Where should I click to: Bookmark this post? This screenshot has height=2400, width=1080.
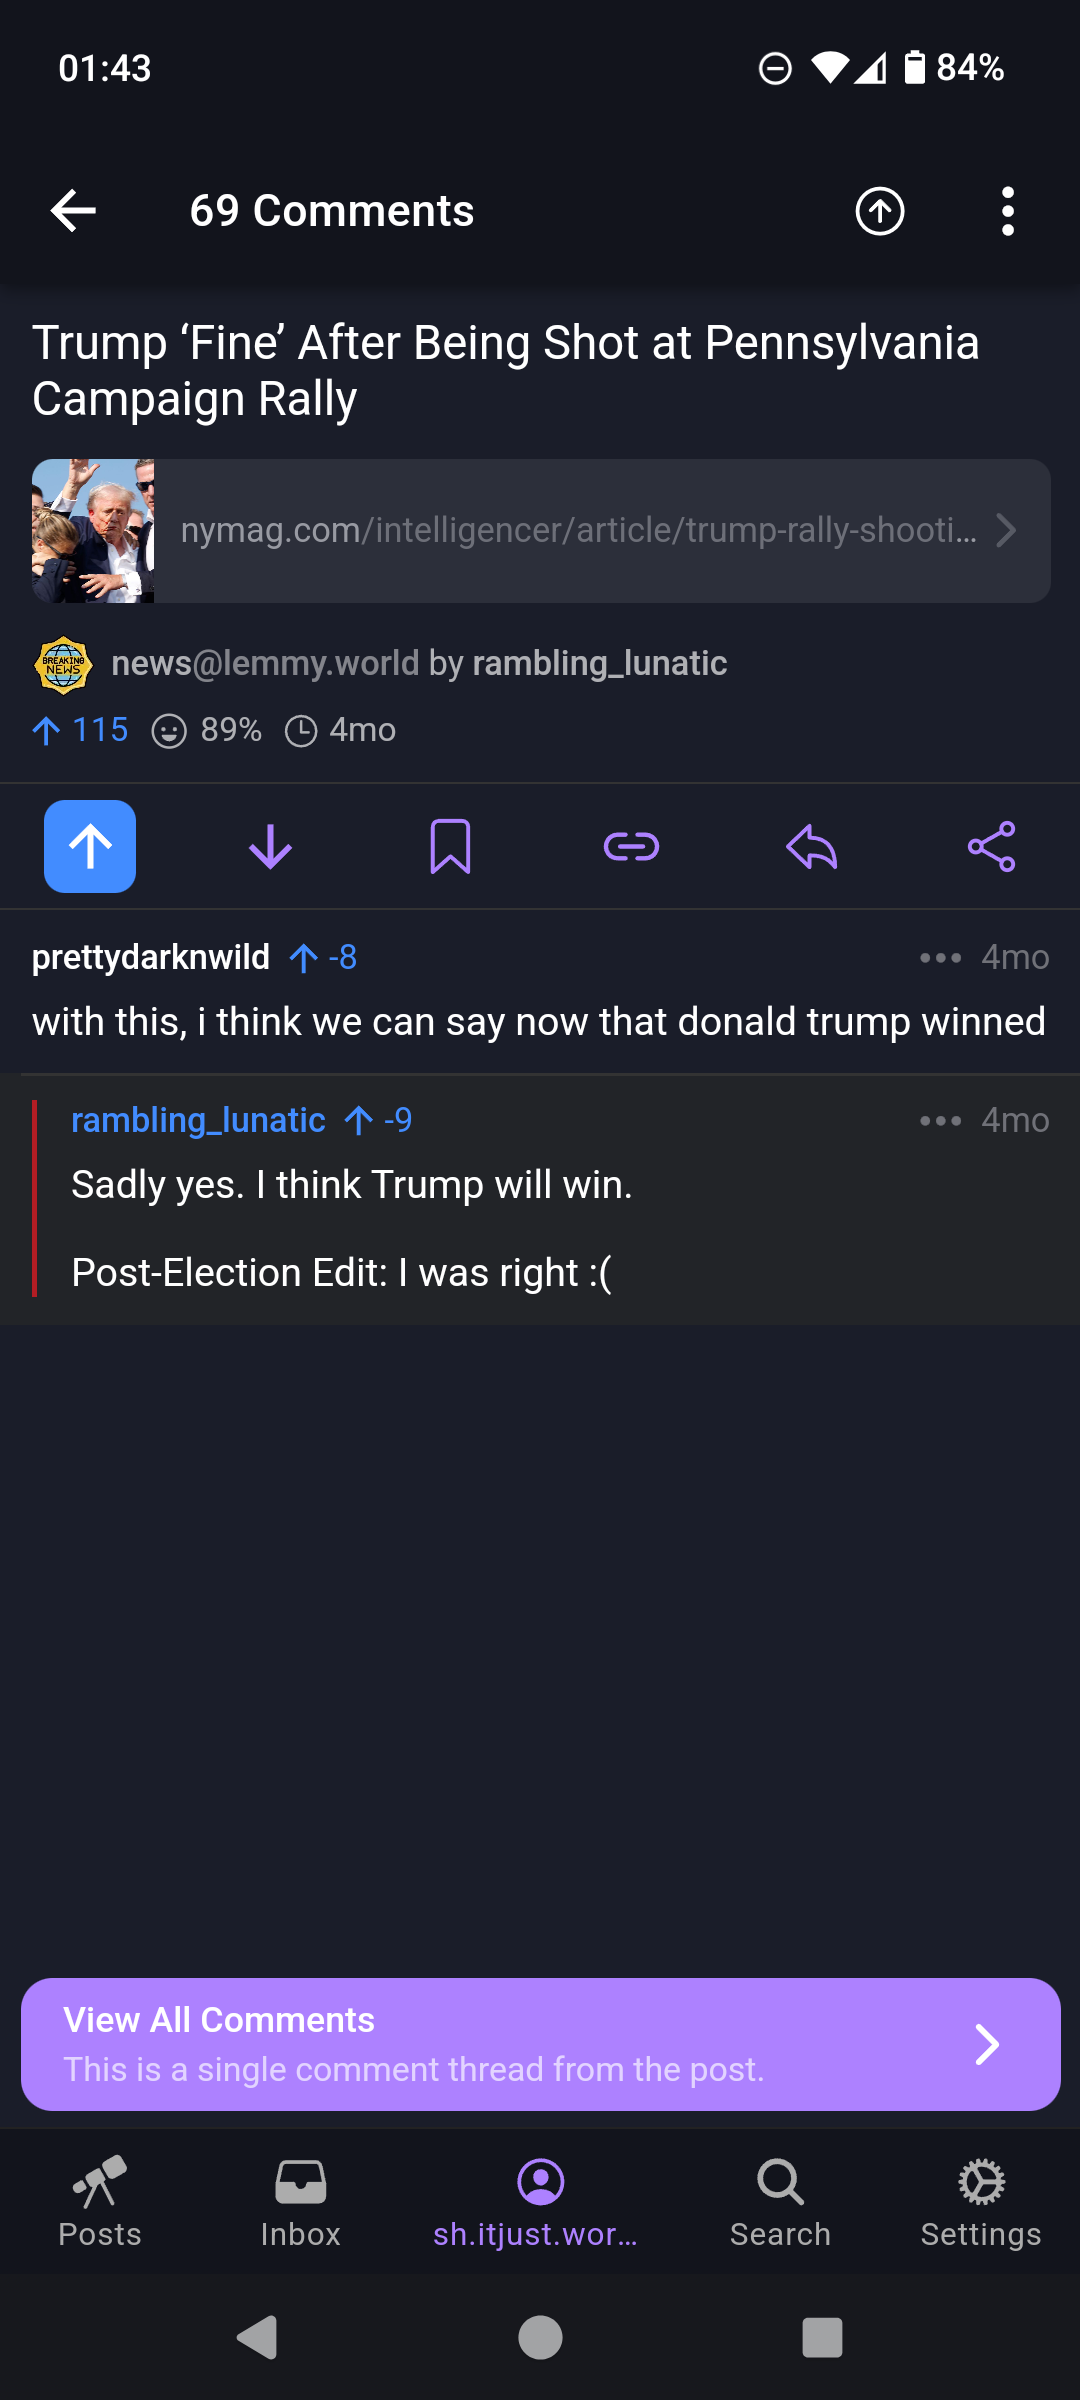[x=450, y=847]
